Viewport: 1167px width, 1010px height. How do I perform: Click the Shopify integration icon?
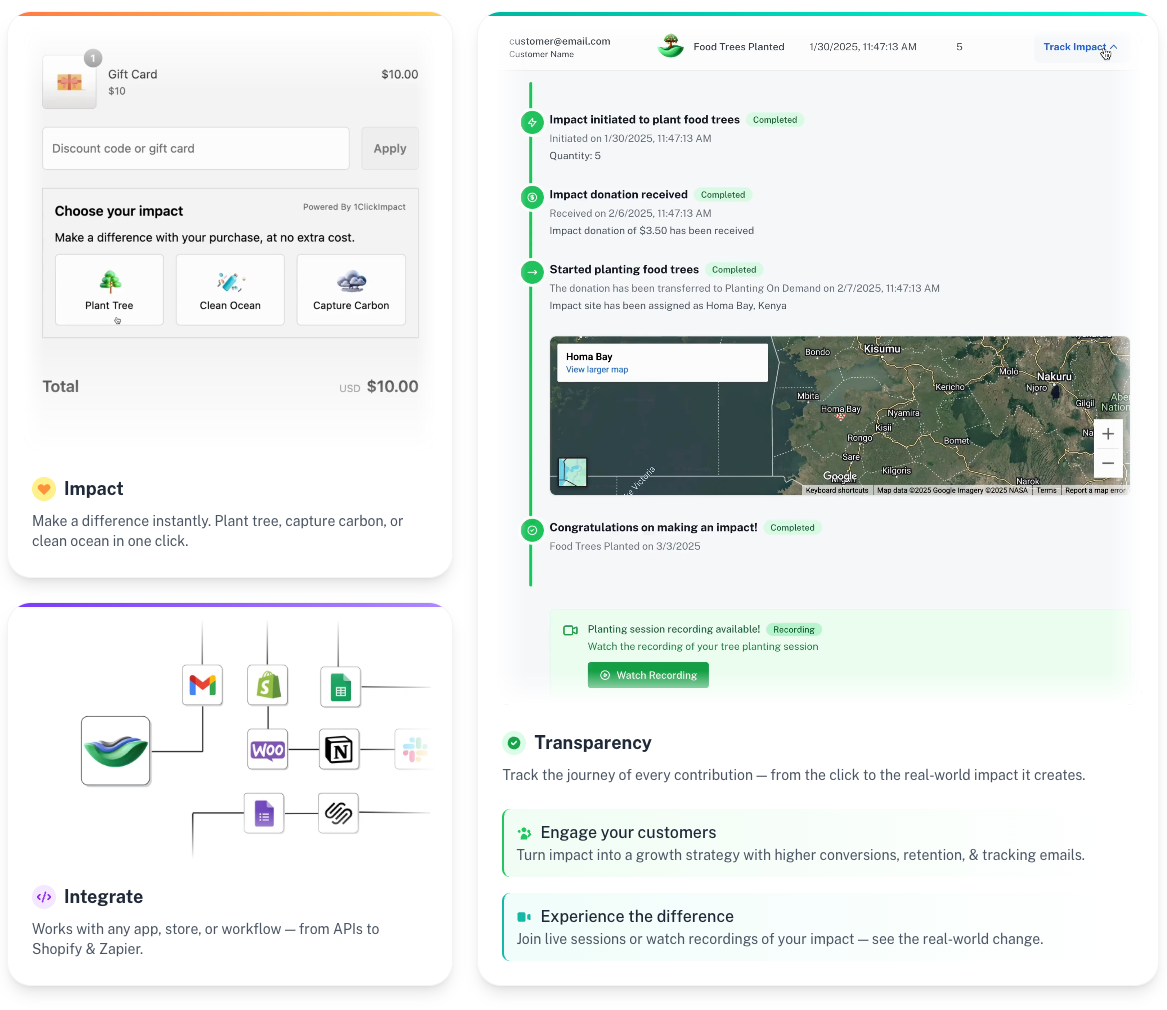(x=267, y=685)
